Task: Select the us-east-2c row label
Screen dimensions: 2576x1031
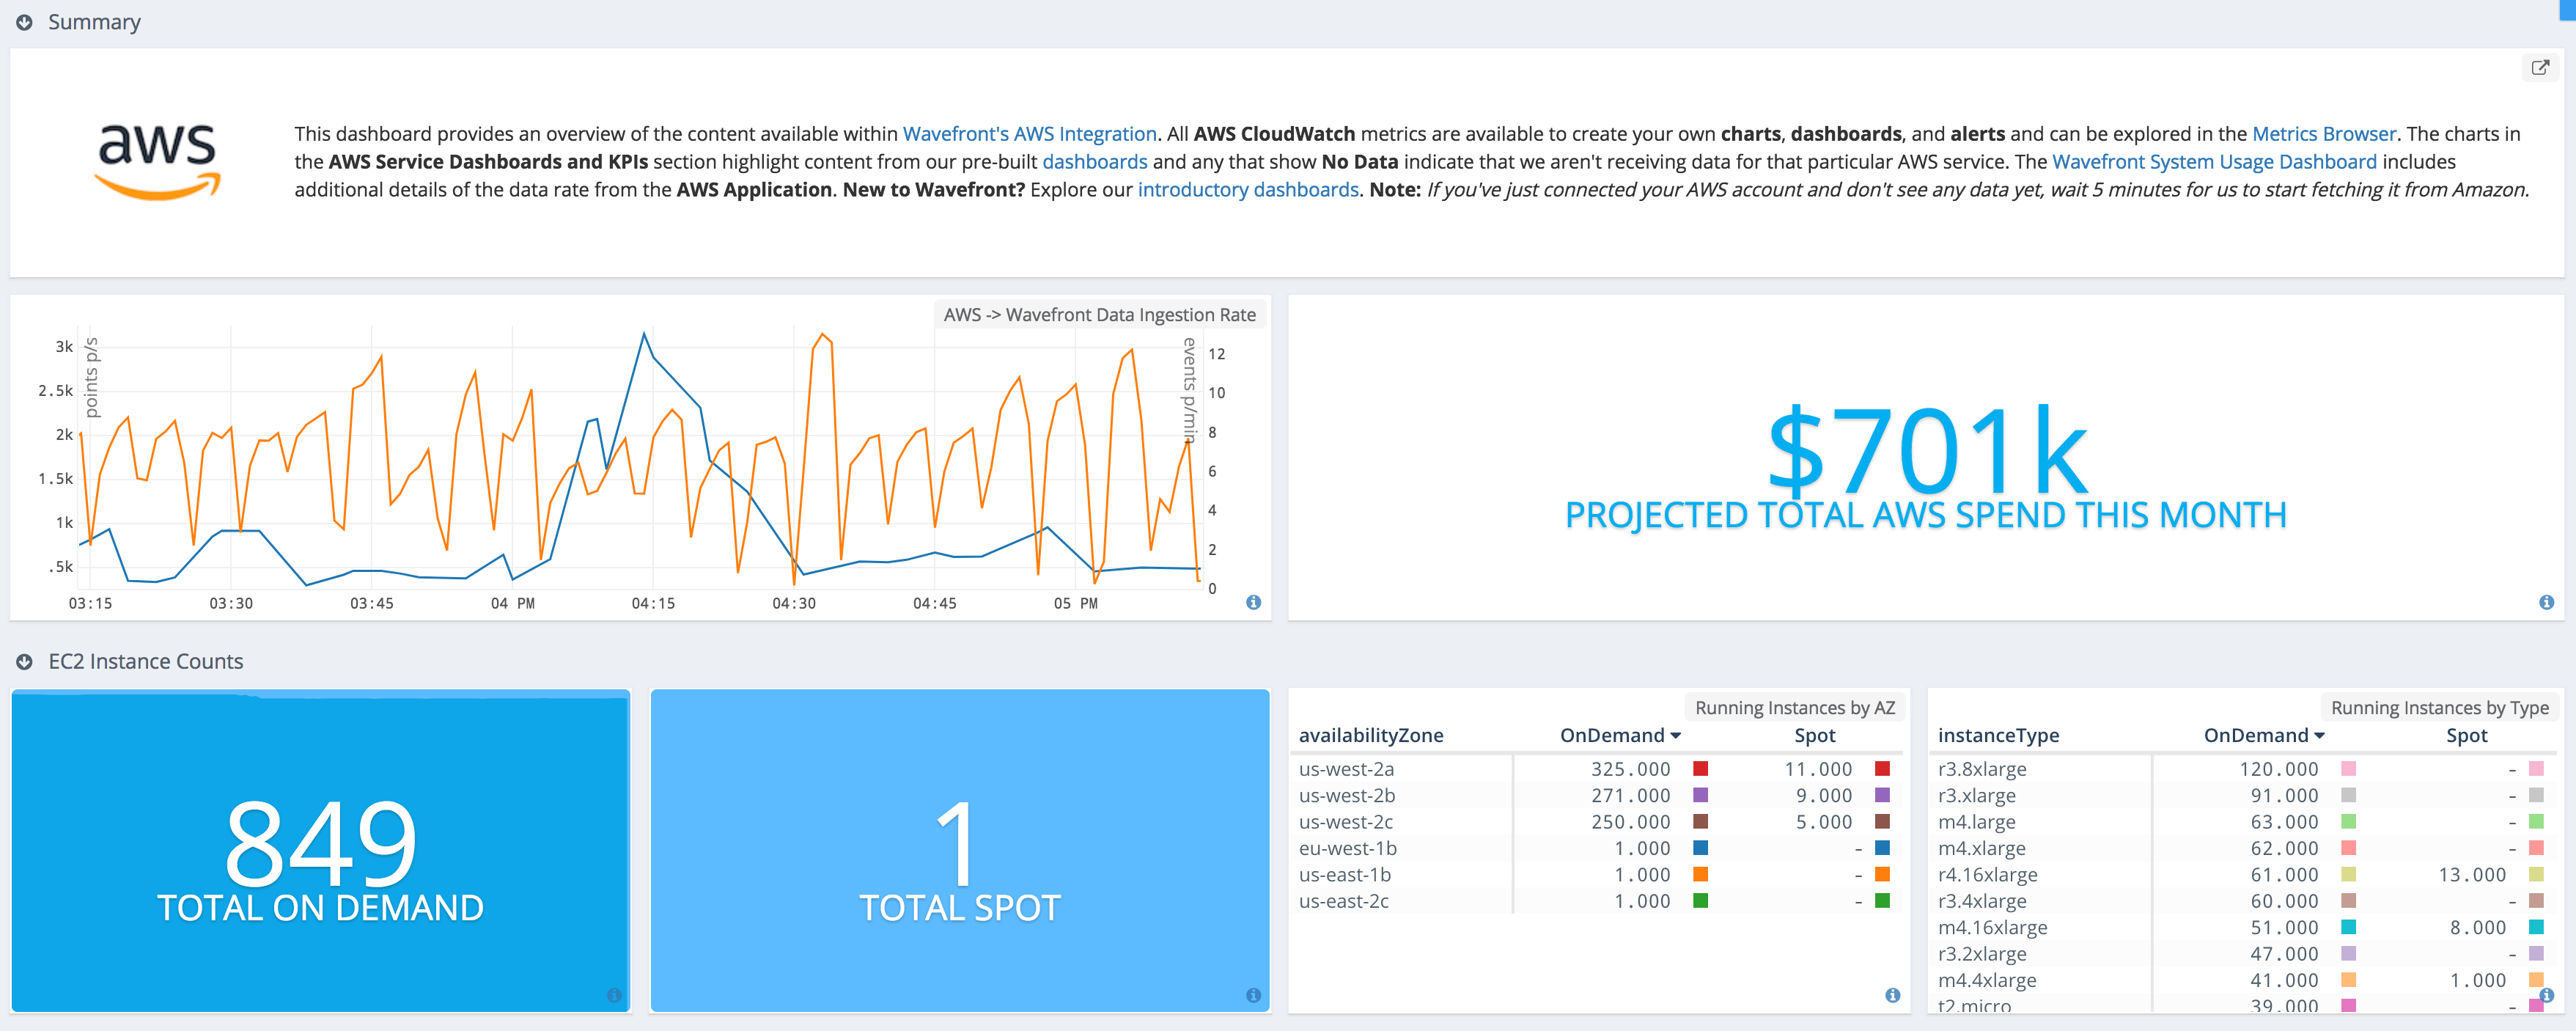Action: click(x=1343, y=901)
